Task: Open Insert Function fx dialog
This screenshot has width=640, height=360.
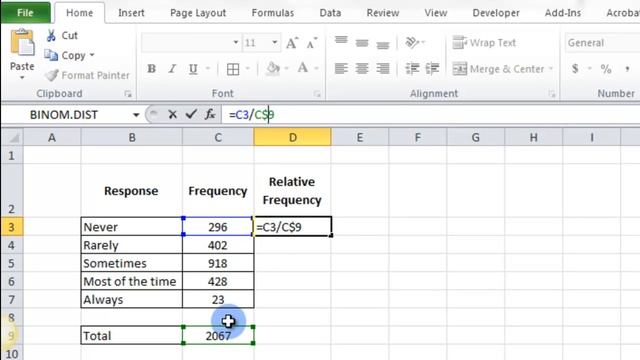Action: [210, 115]
